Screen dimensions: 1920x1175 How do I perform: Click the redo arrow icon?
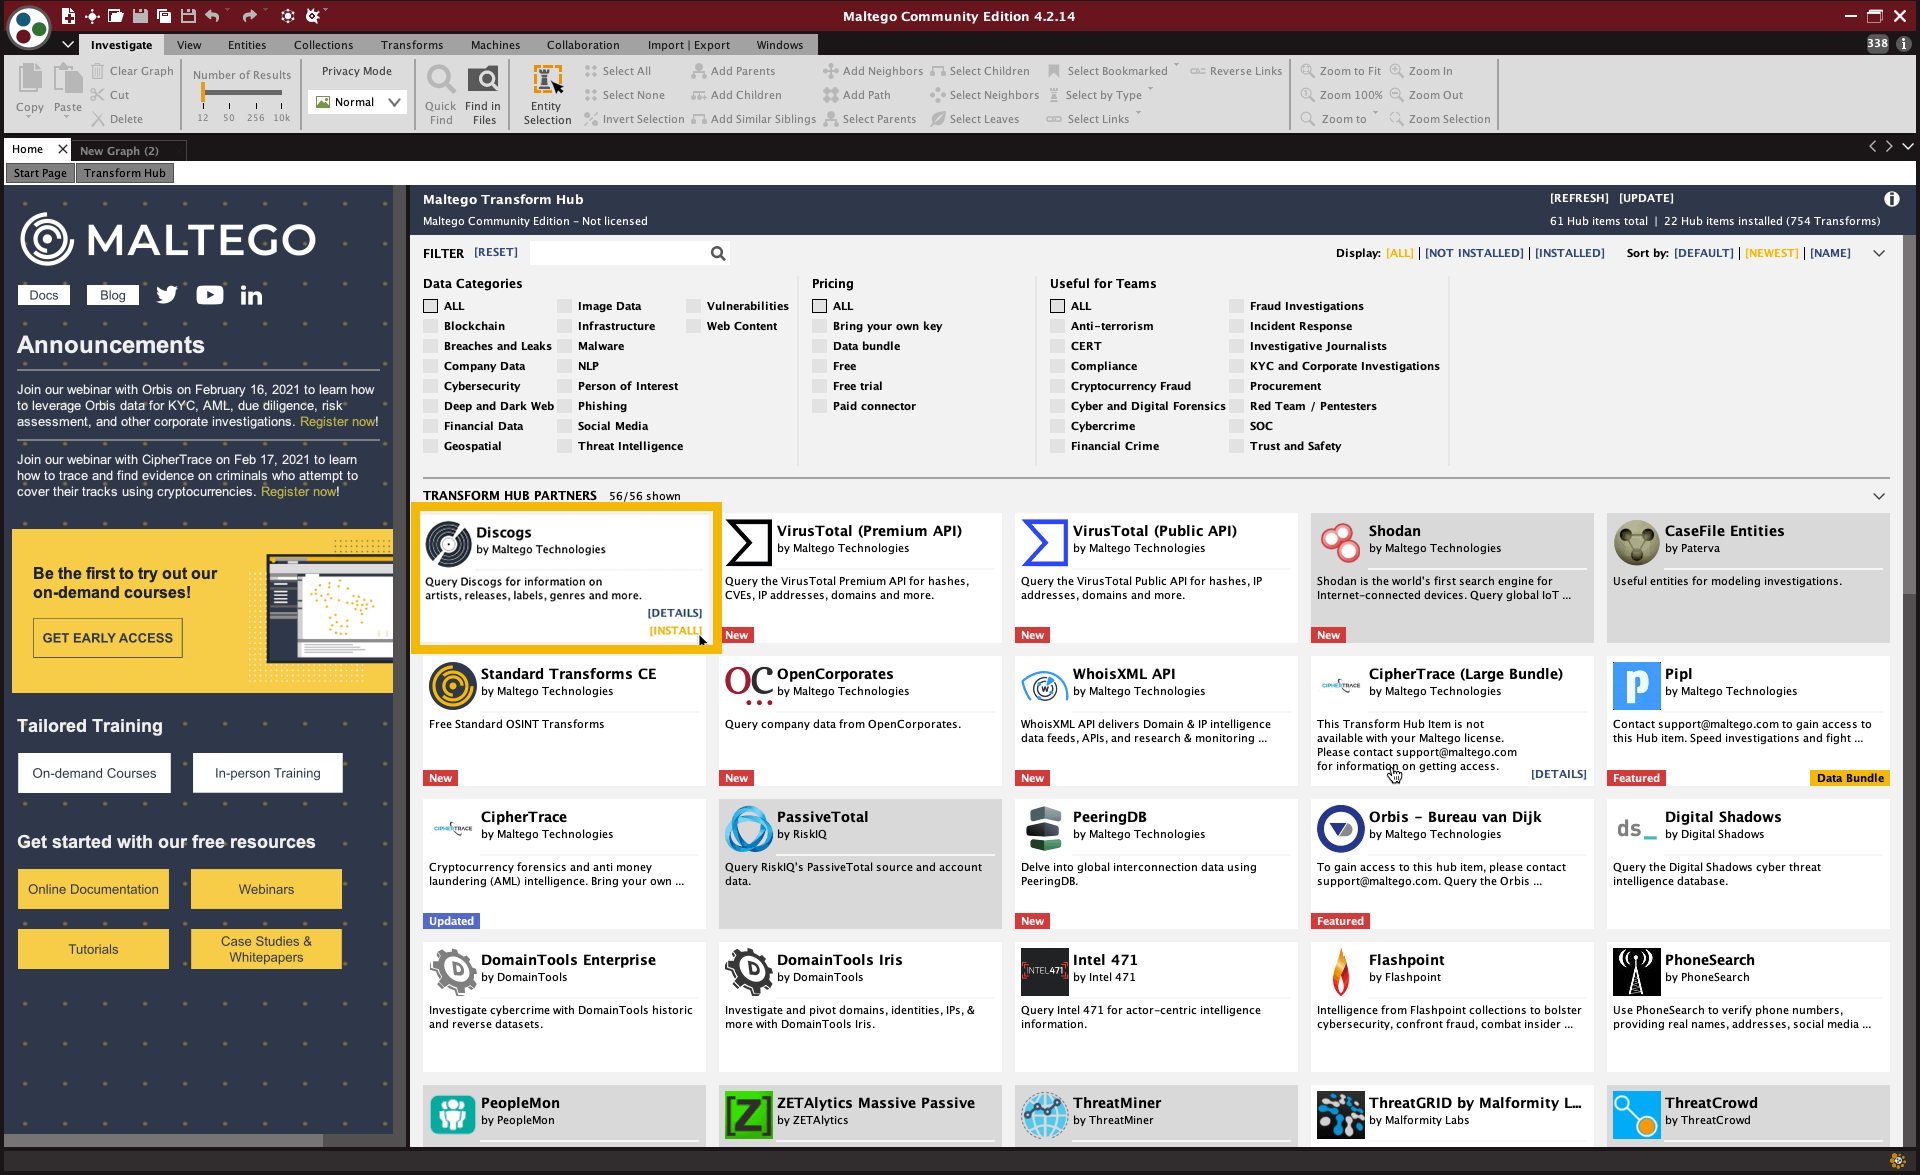(x=250, y=16)
